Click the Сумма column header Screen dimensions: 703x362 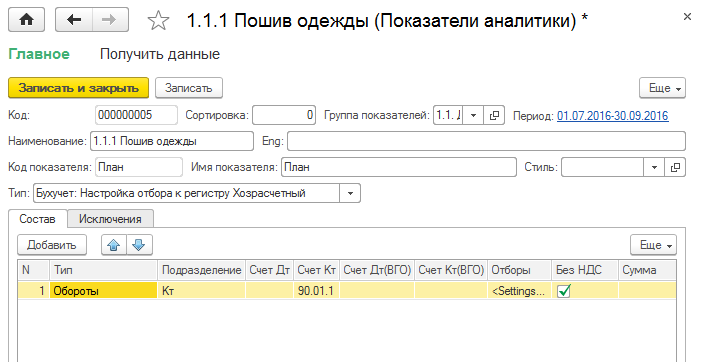(x=647, y=270)
